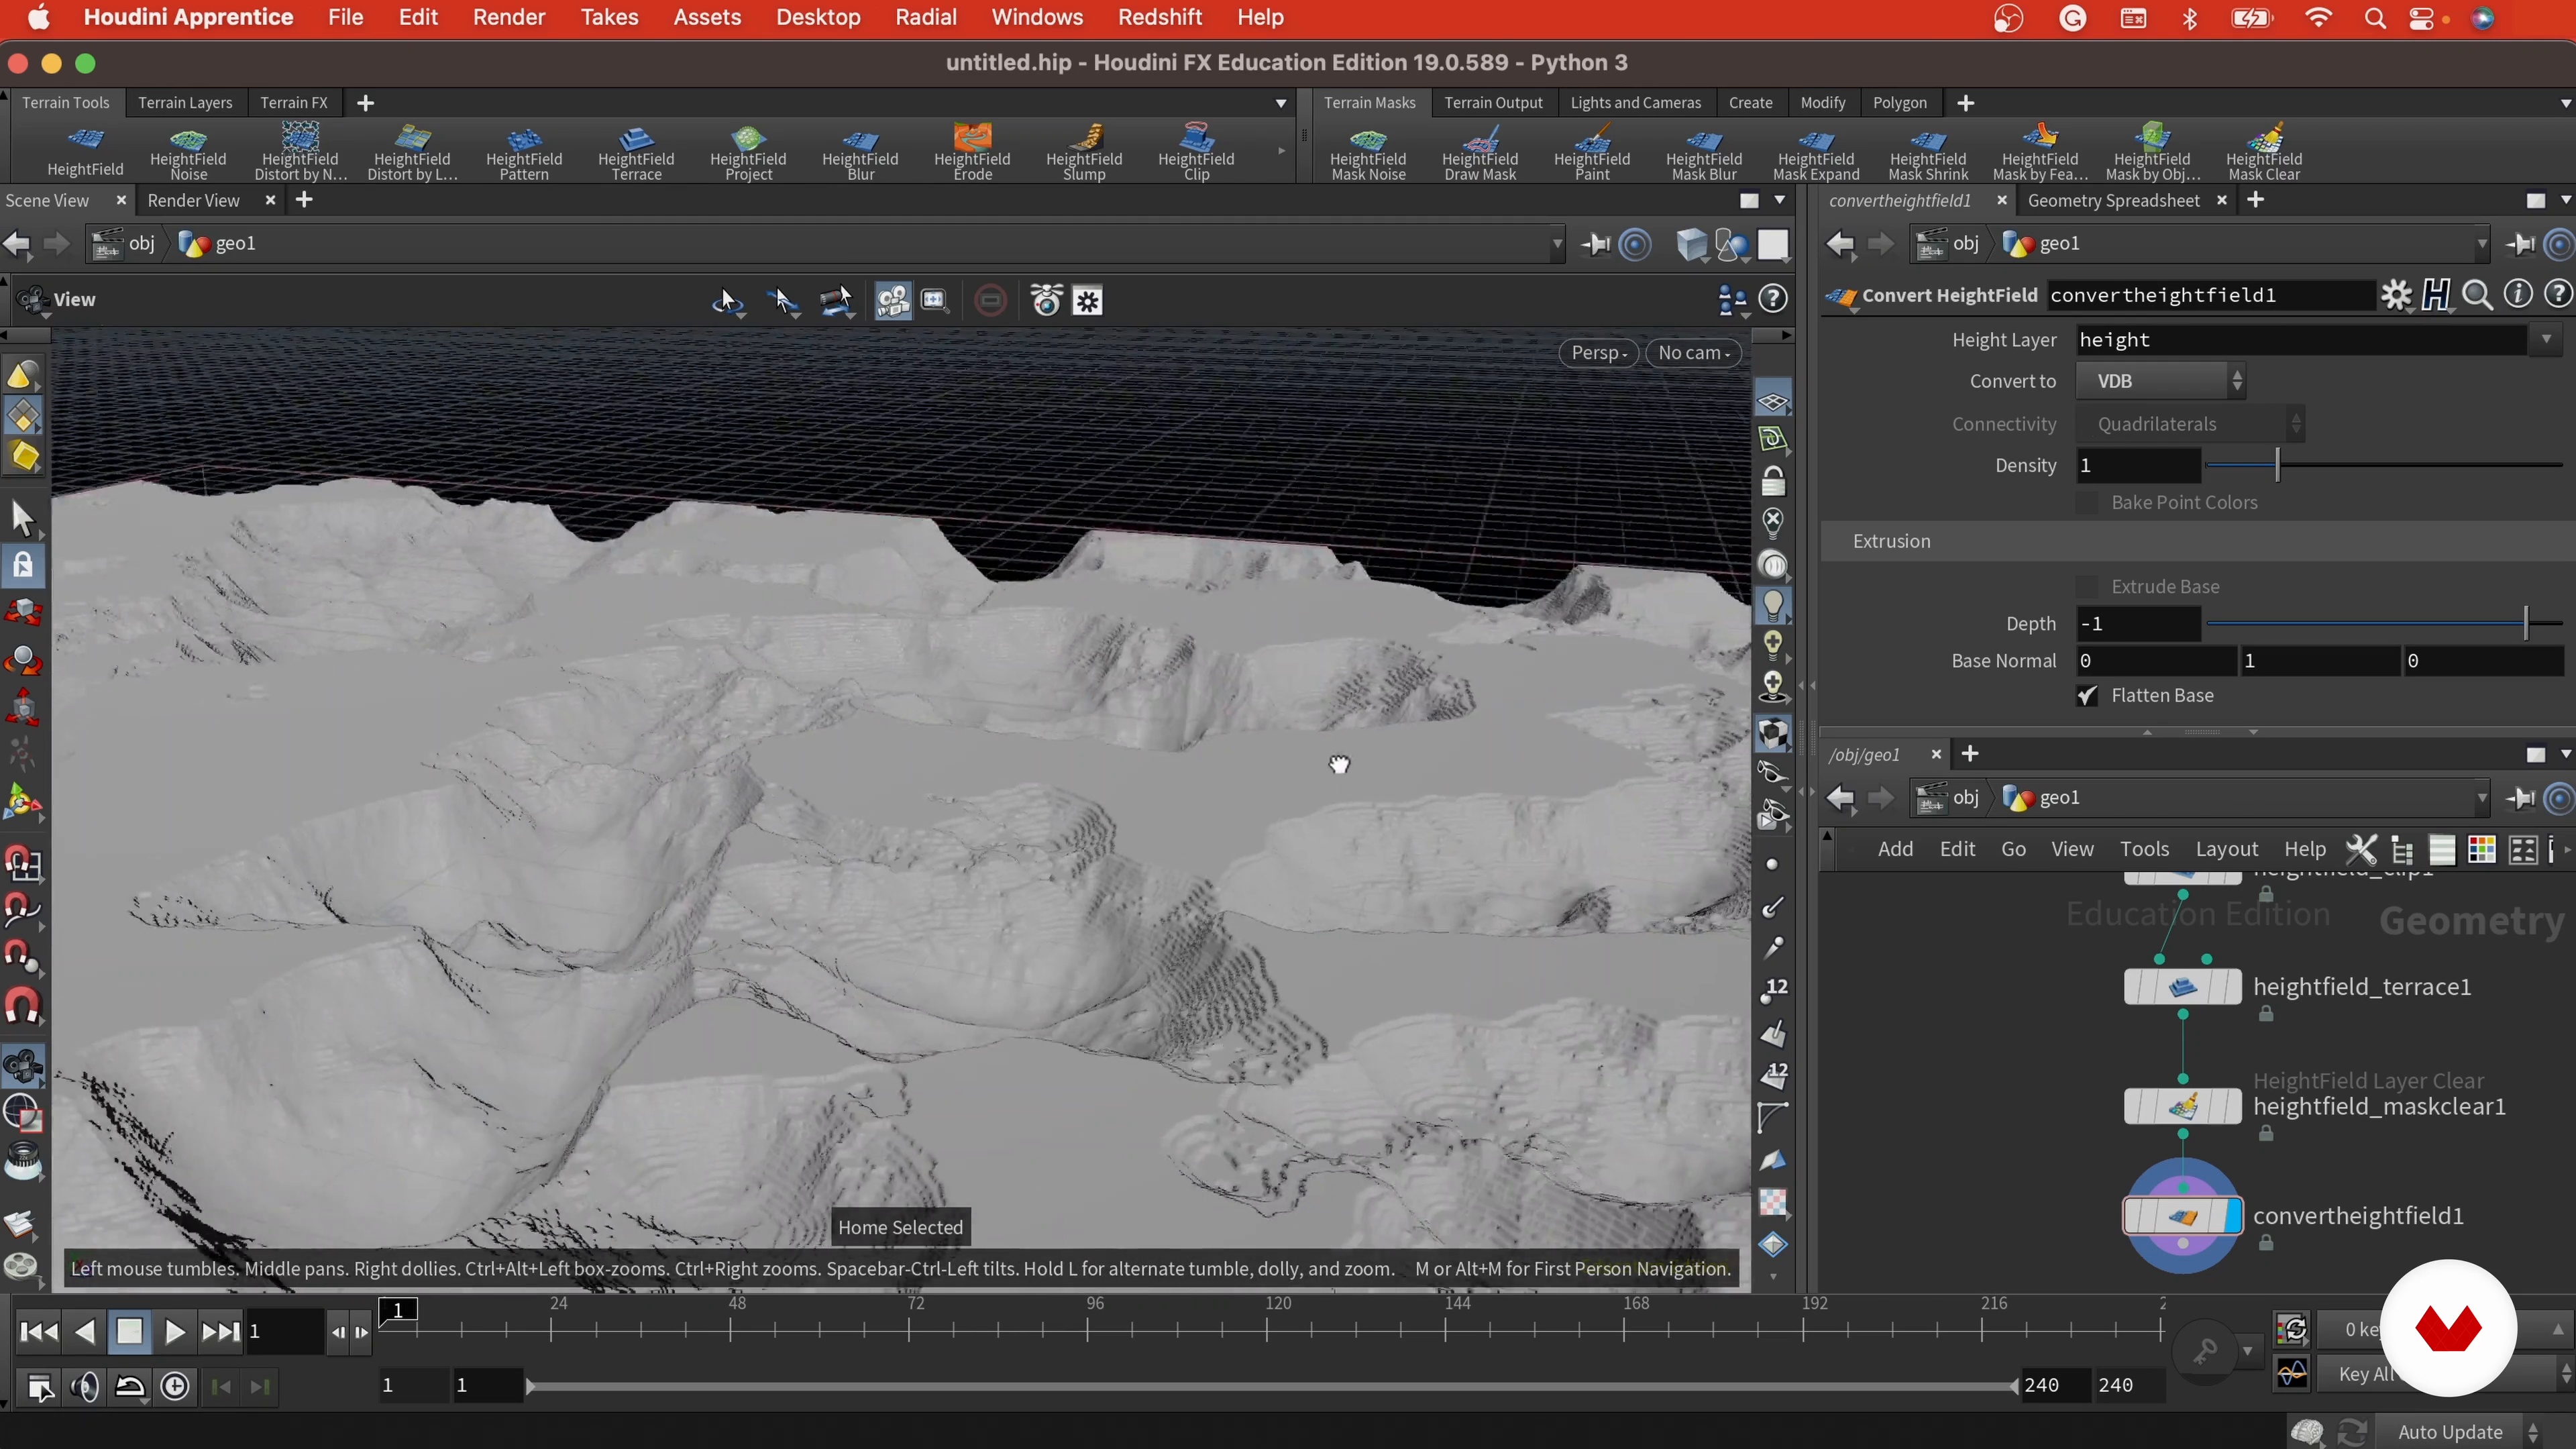Click the geo1 path button in network editor
Screen dimensions: 2576x1449
[x=2042, y=798]
